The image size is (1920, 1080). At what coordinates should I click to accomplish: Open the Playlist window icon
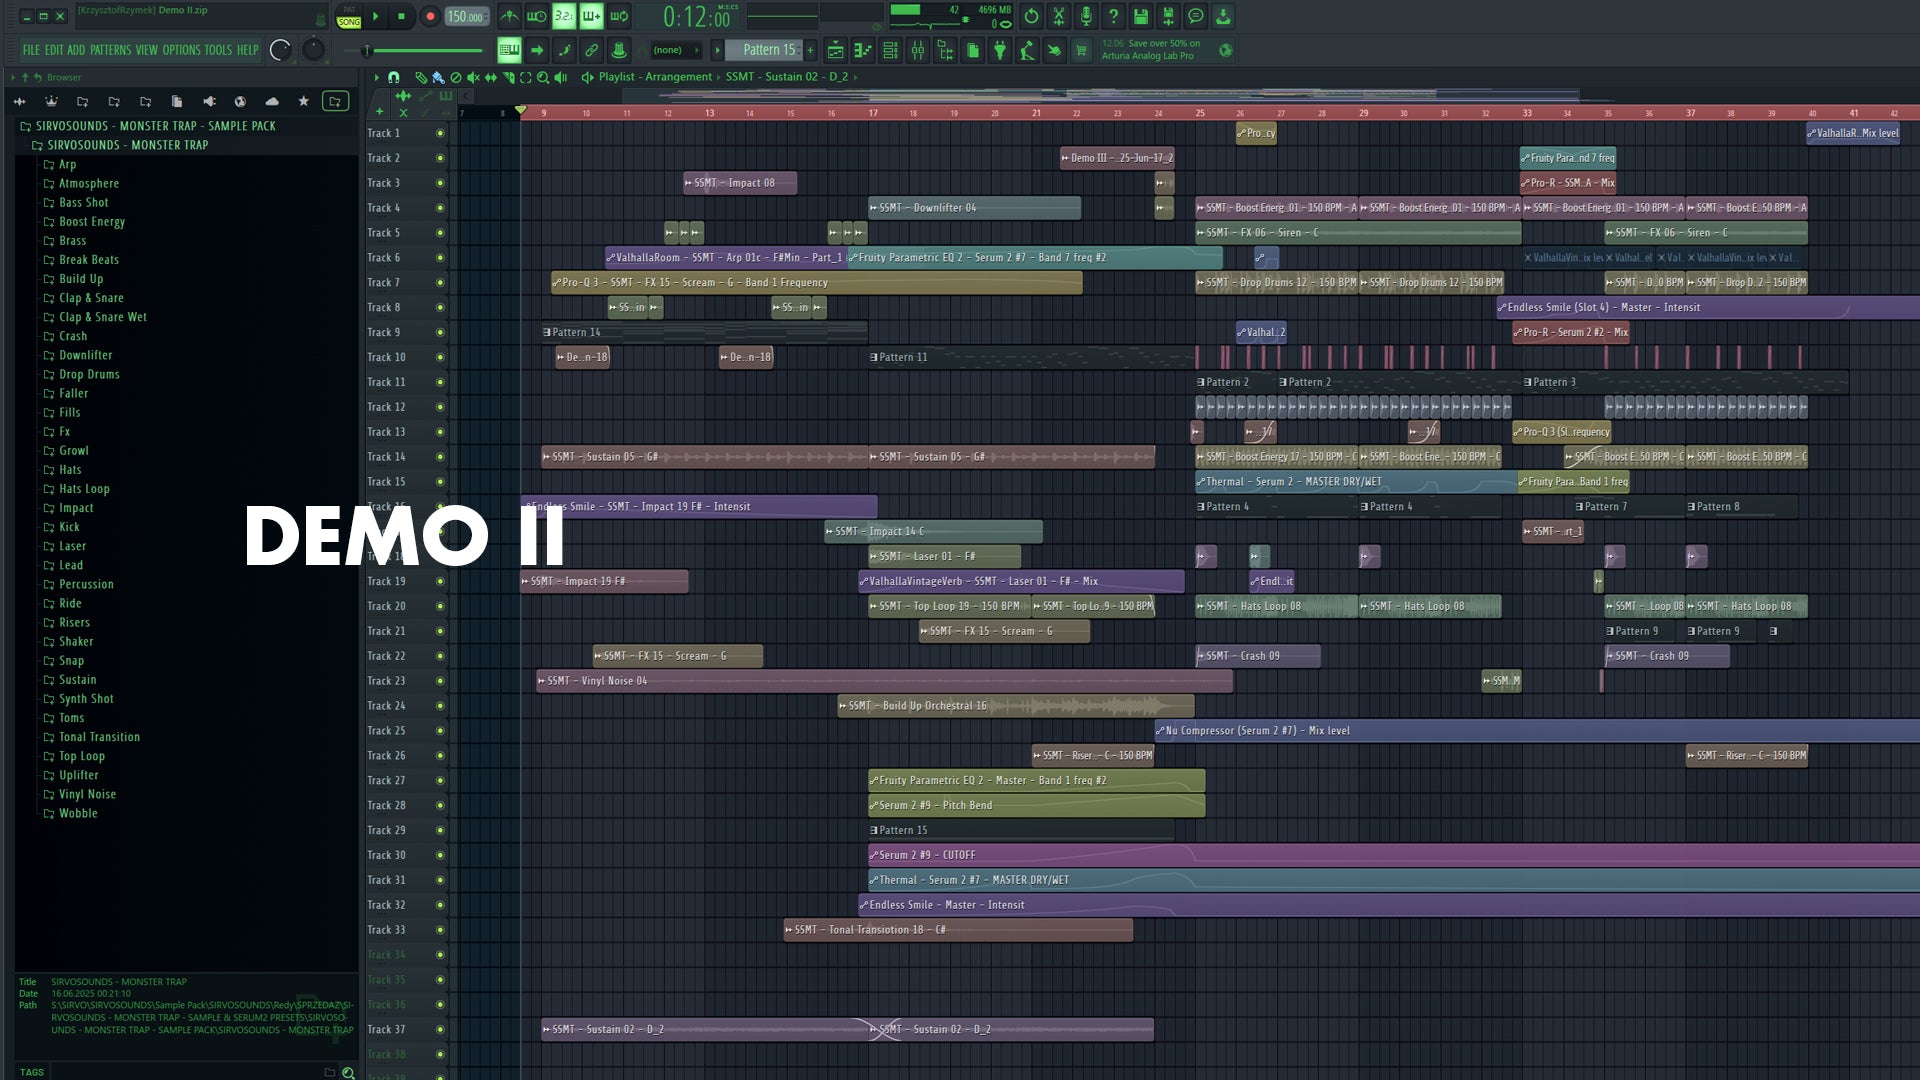835,50
